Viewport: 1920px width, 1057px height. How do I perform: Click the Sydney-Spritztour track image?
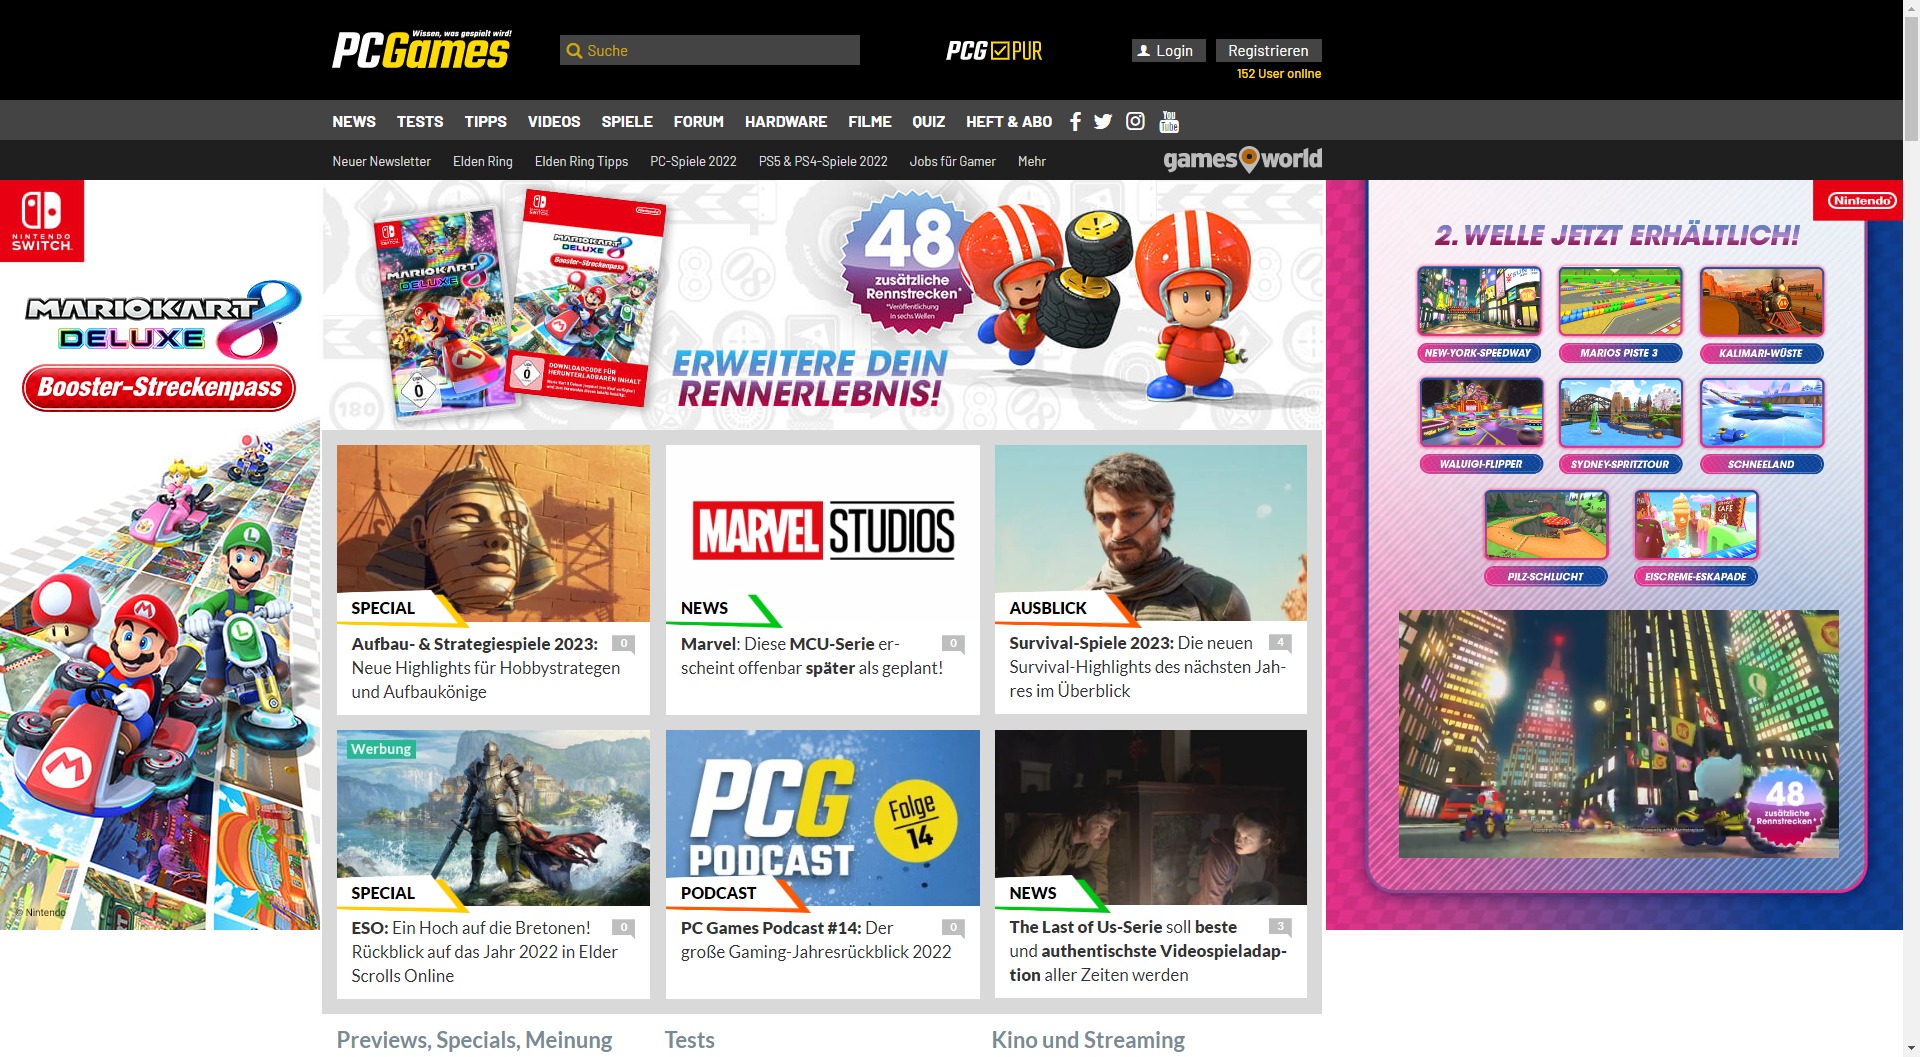tap(1620, 412)
